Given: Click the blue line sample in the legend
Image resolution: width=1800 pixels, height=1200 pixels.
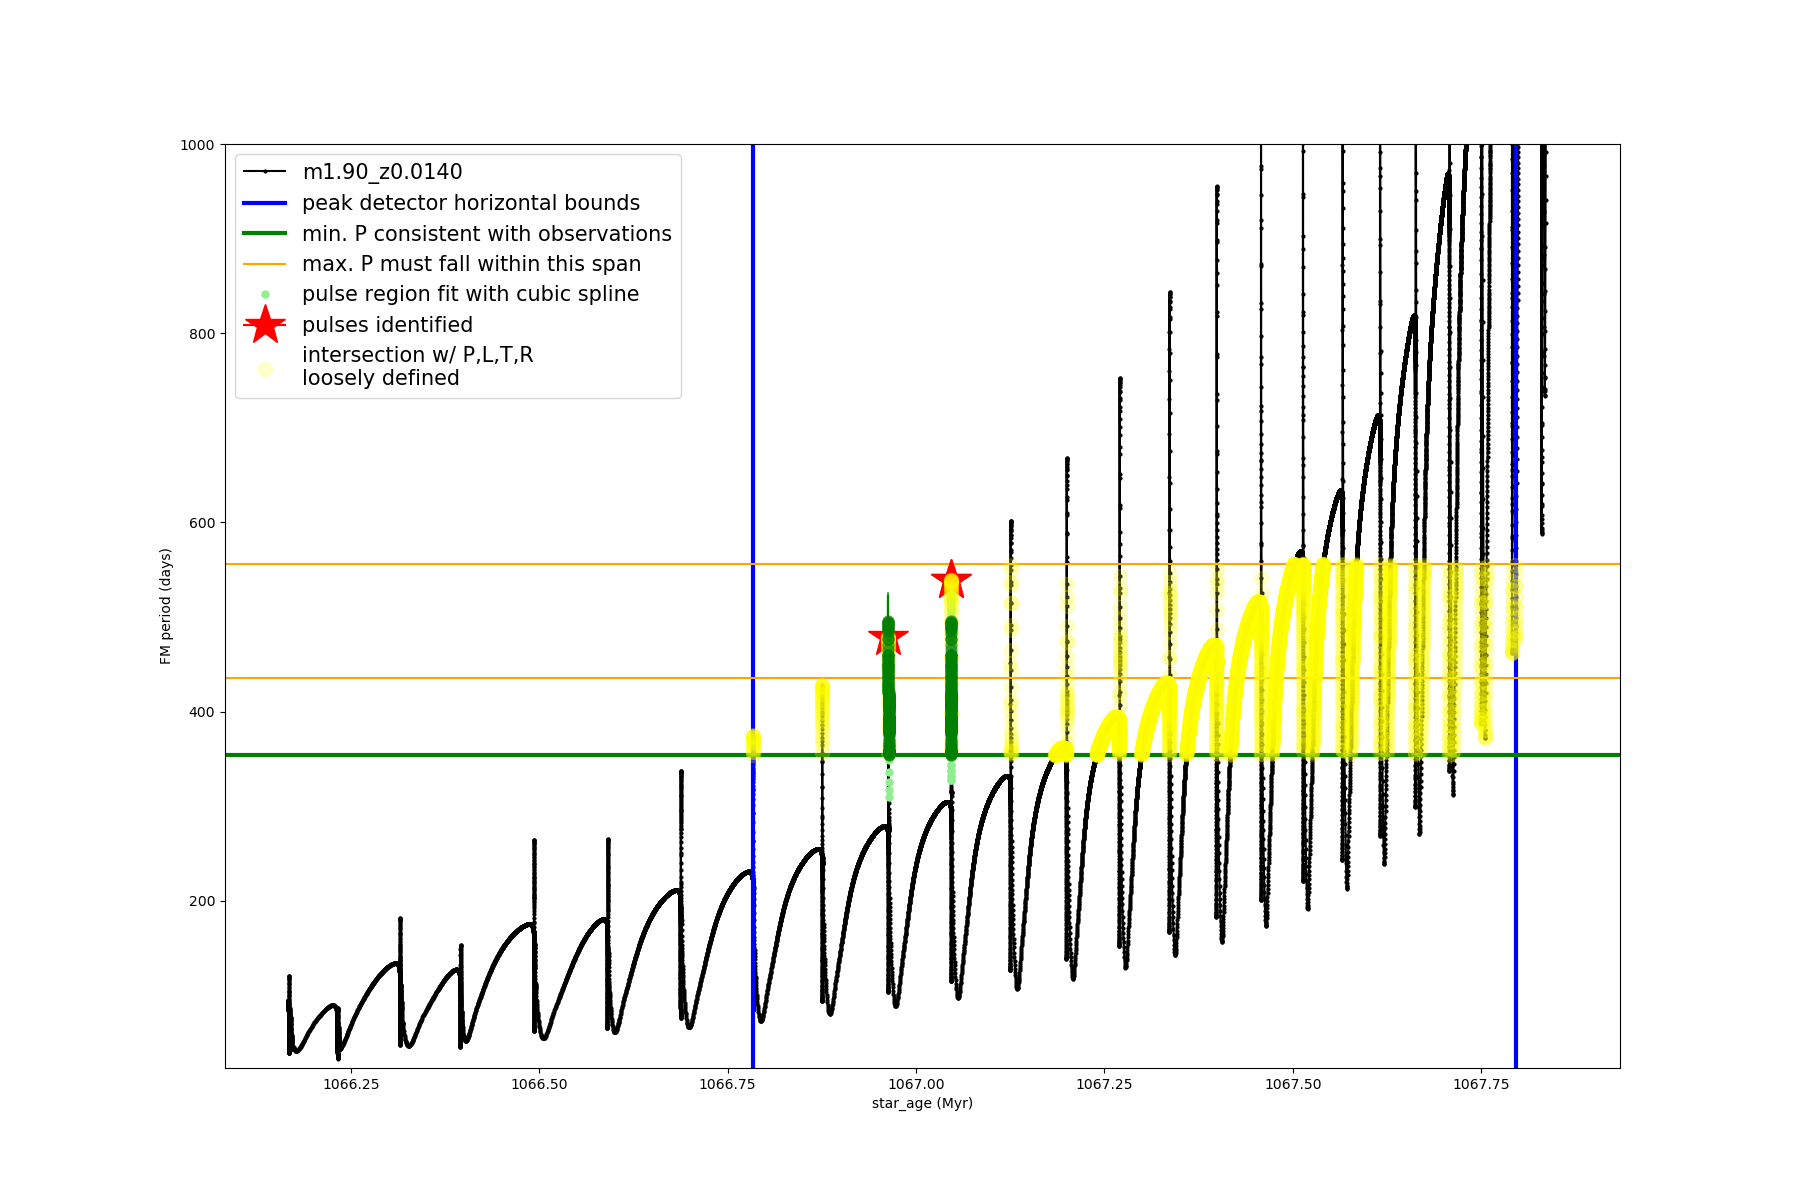Looking at the screenshot, I should (265, 203).
